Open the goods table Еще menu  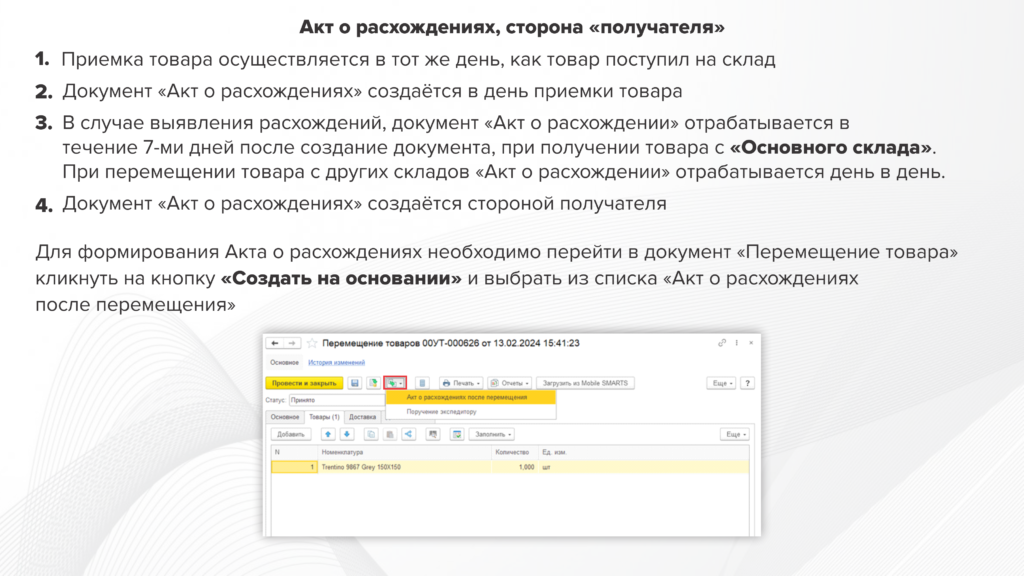(x=735, y=434)
